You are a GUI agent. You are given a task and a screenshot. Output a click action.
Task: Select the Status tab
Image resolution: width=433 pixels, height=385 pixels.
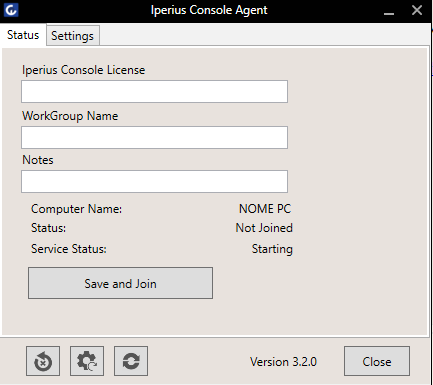pyautogui.click(x=23, y=35)
